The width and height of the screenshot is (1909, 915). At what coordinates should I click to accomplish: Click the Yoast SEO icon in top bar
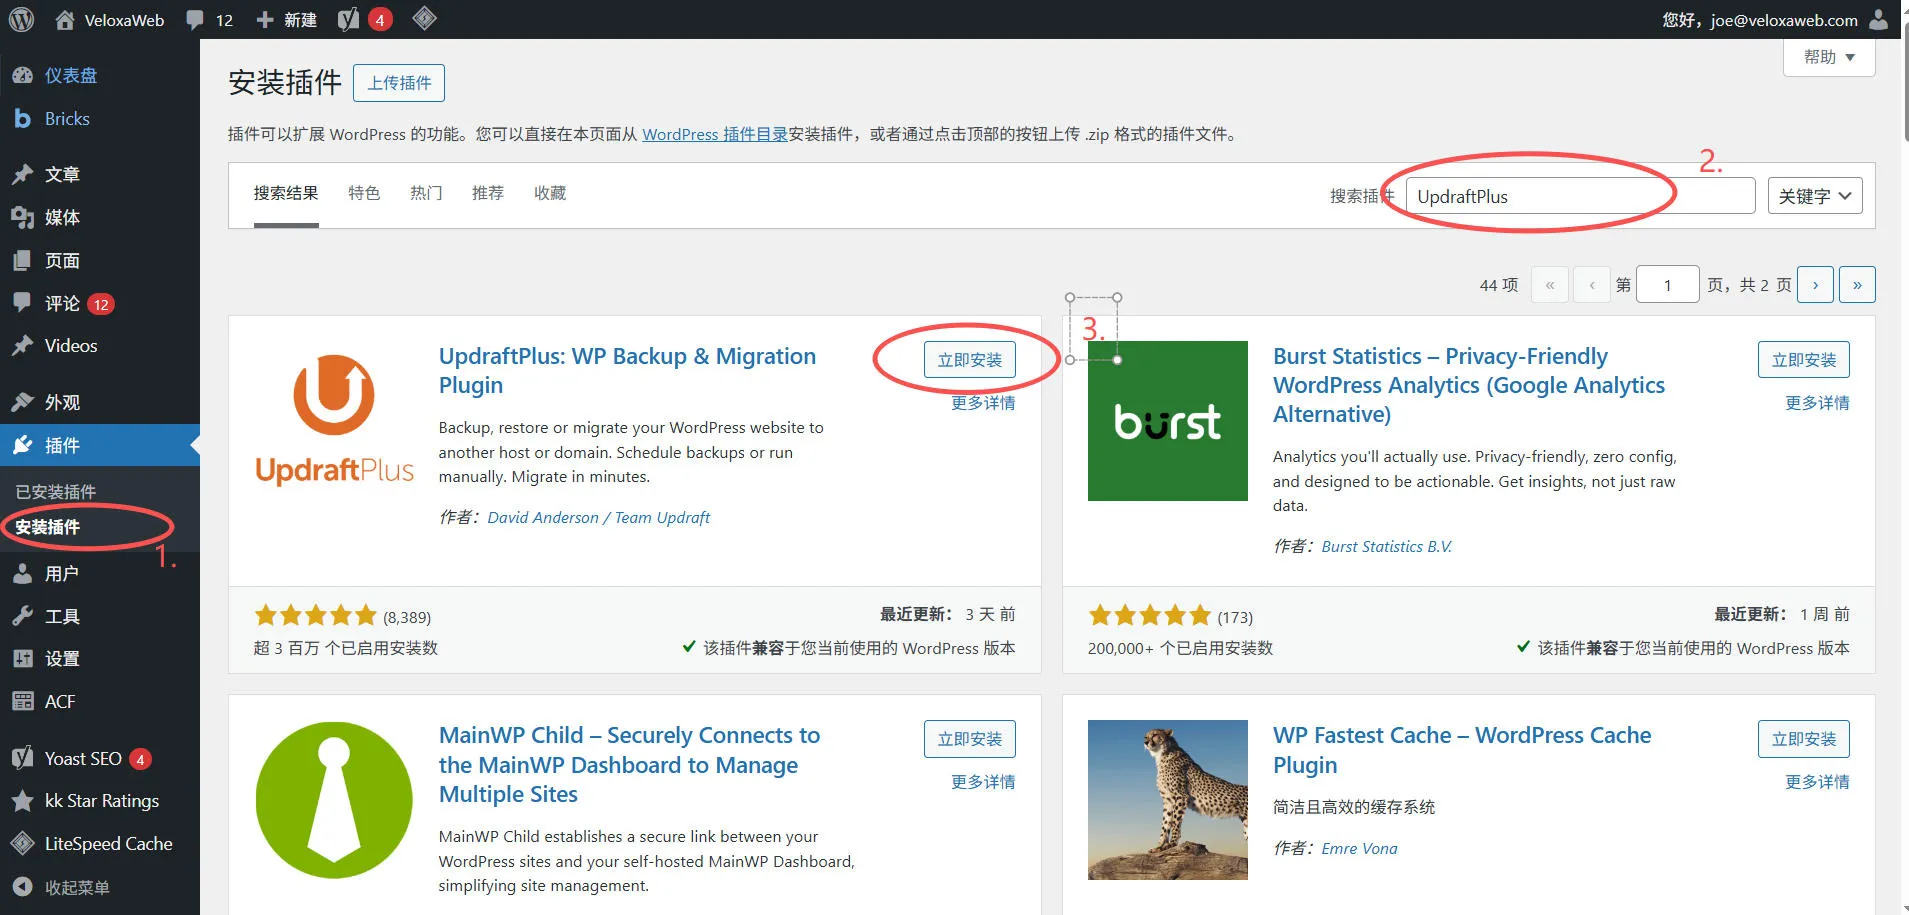[348, 19]
